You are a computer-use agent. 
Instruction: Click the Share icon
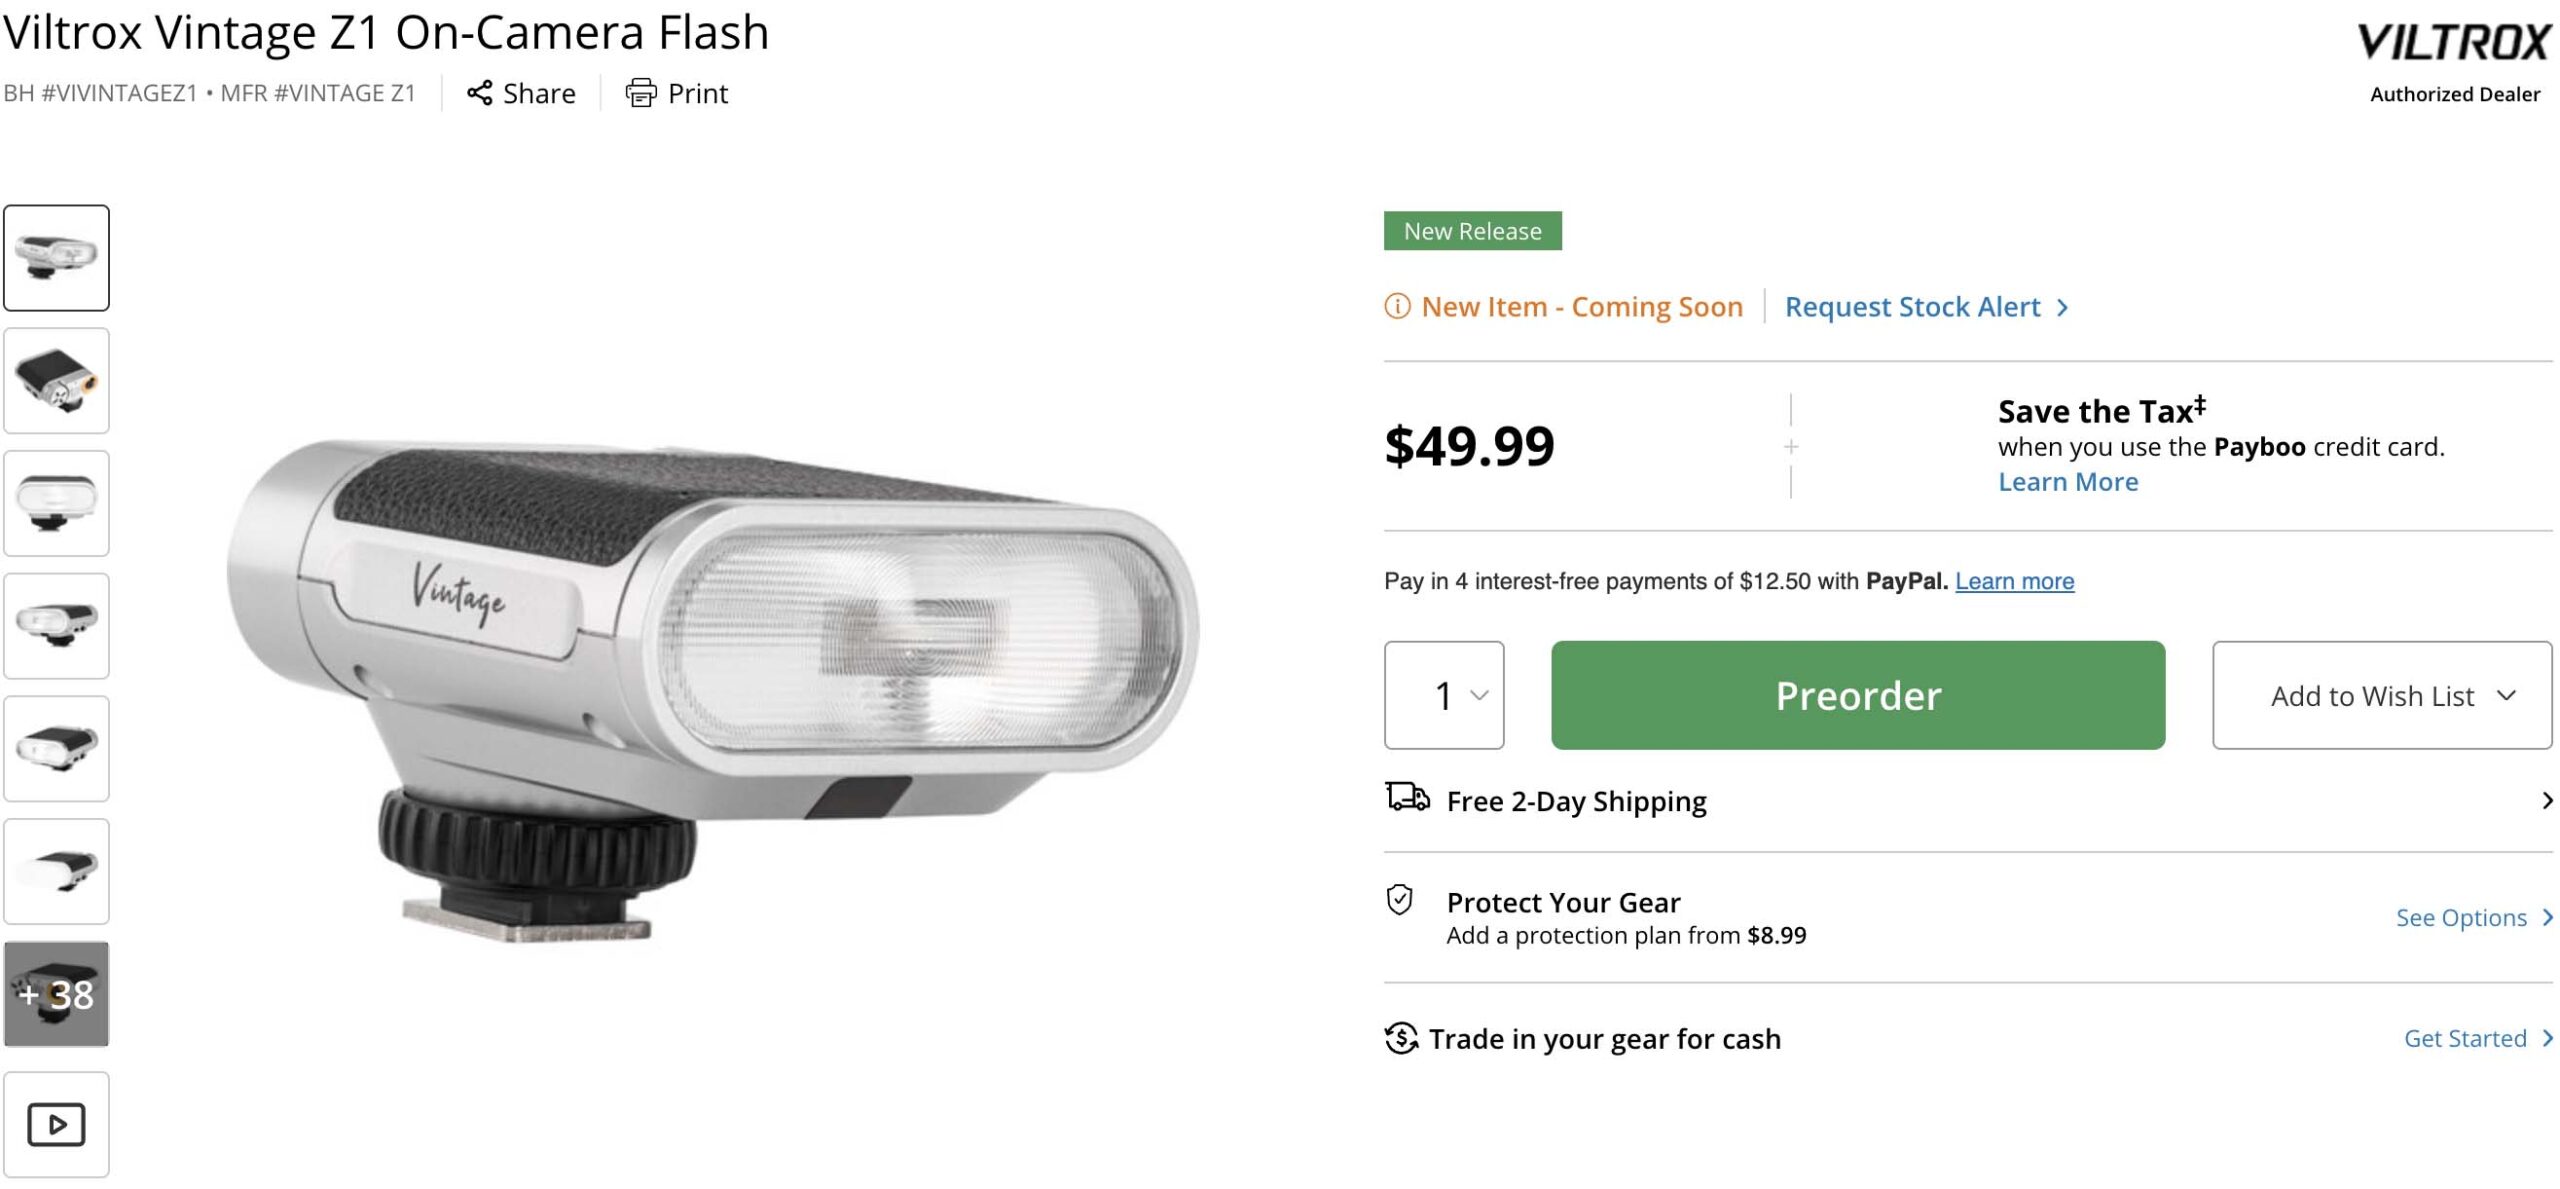coord(480,93)
